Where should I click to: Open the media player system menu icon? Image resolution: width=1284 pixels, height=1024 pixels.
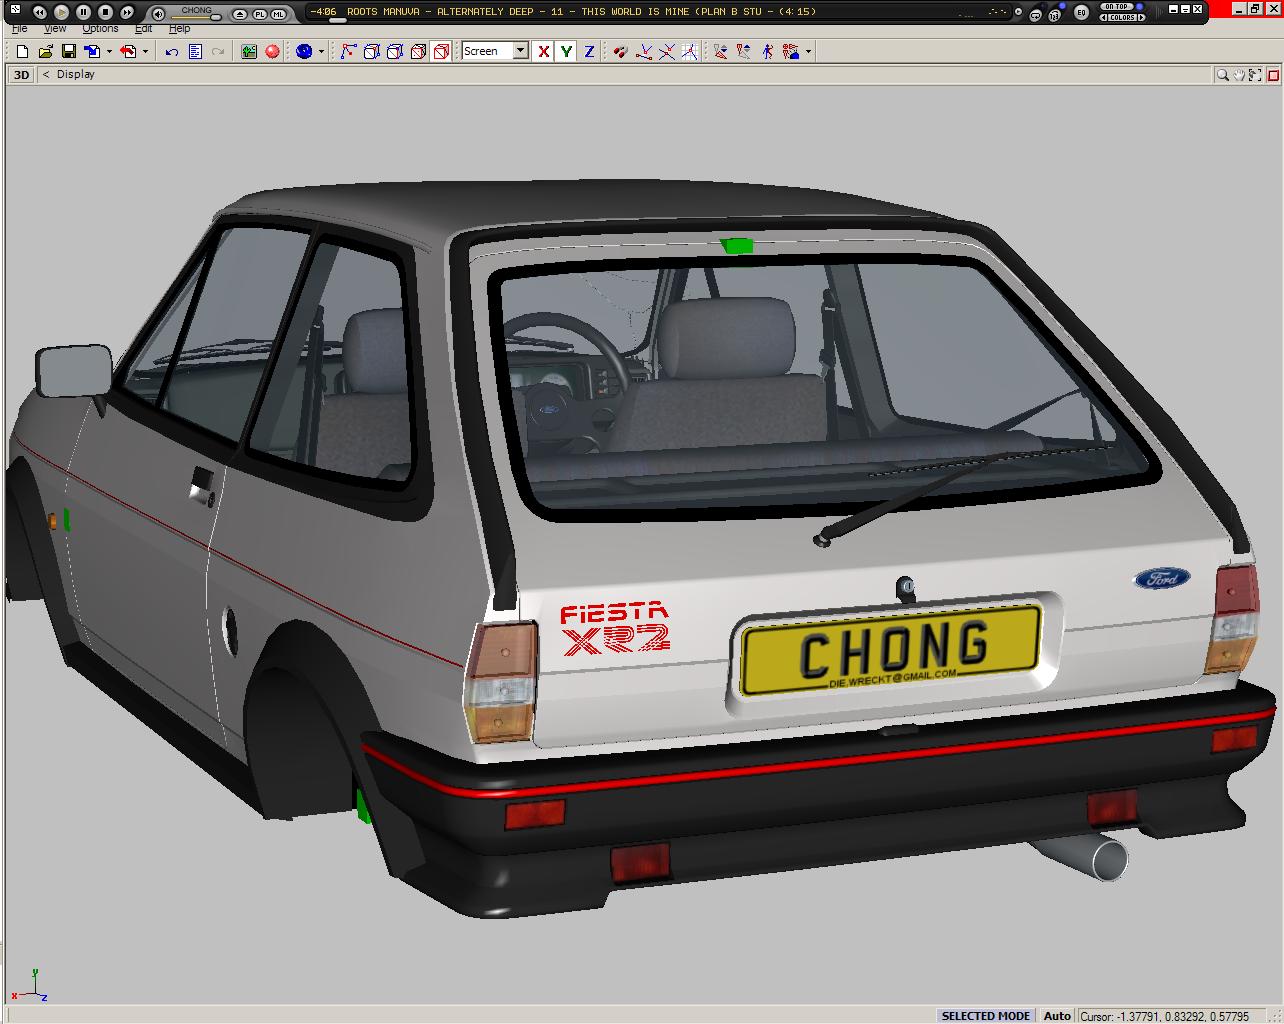point(14,11)
